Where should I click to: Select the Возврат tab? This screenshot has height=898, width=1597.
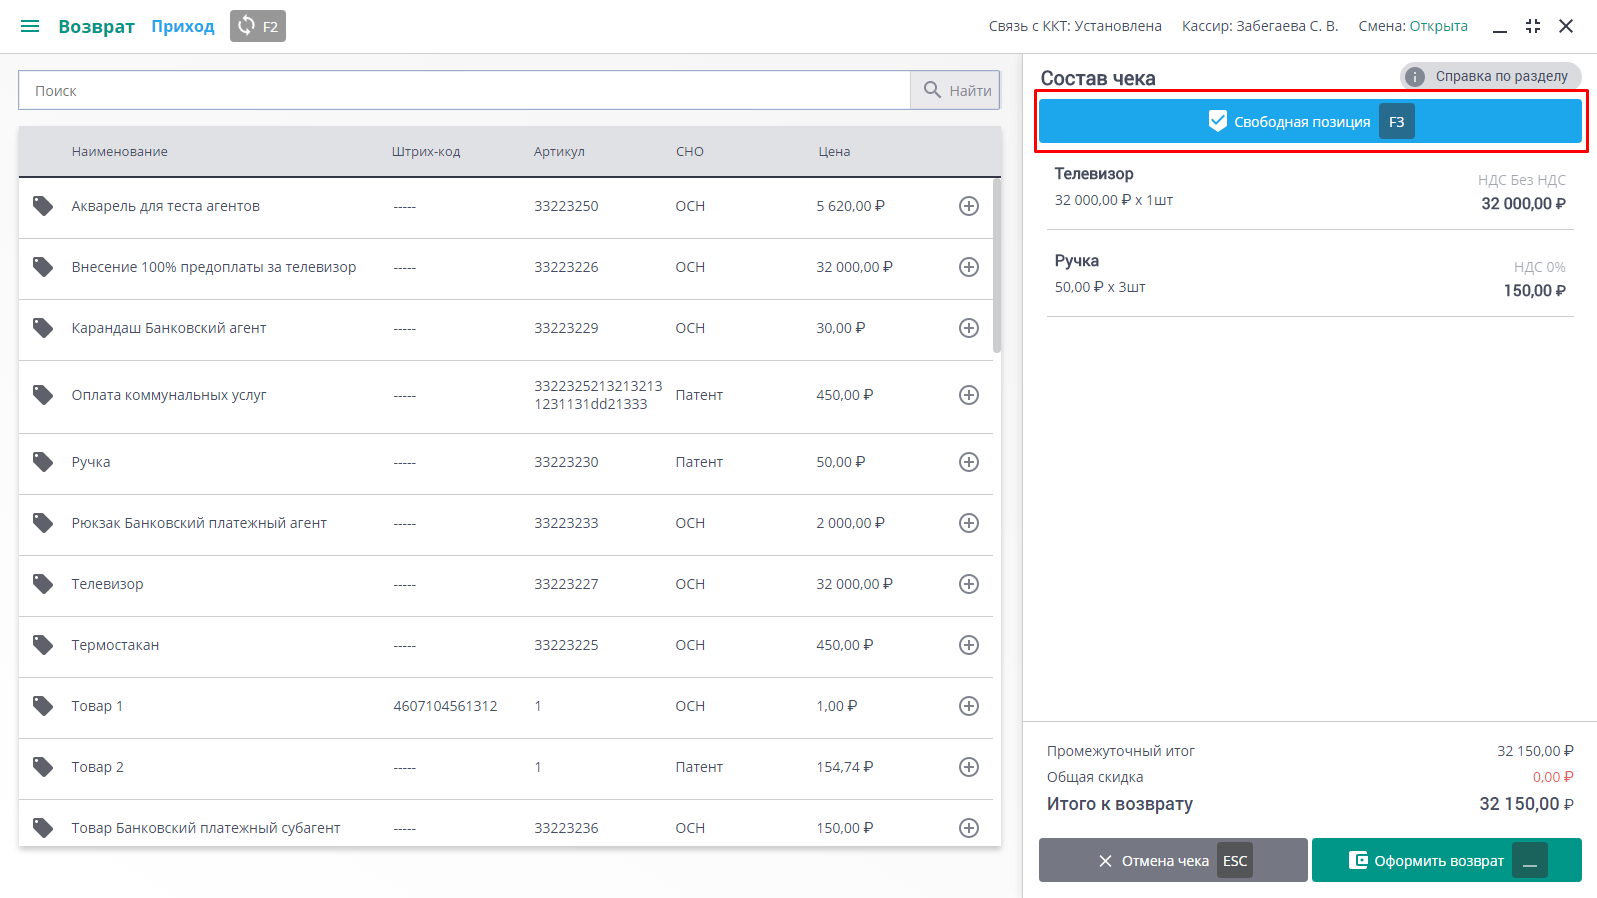[96, 26]
